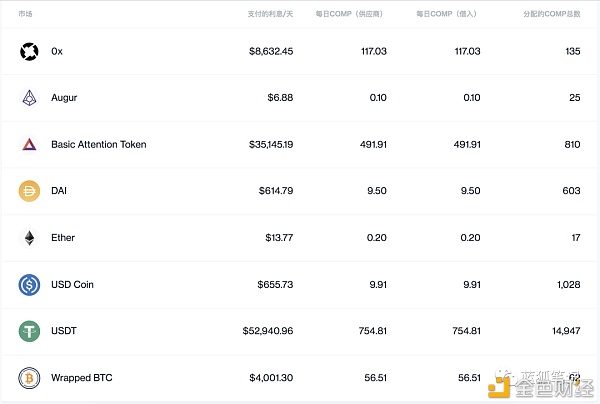The image size is (600, 404).
Task: Click the USDT Tether icon
Action: pos(29,331)
